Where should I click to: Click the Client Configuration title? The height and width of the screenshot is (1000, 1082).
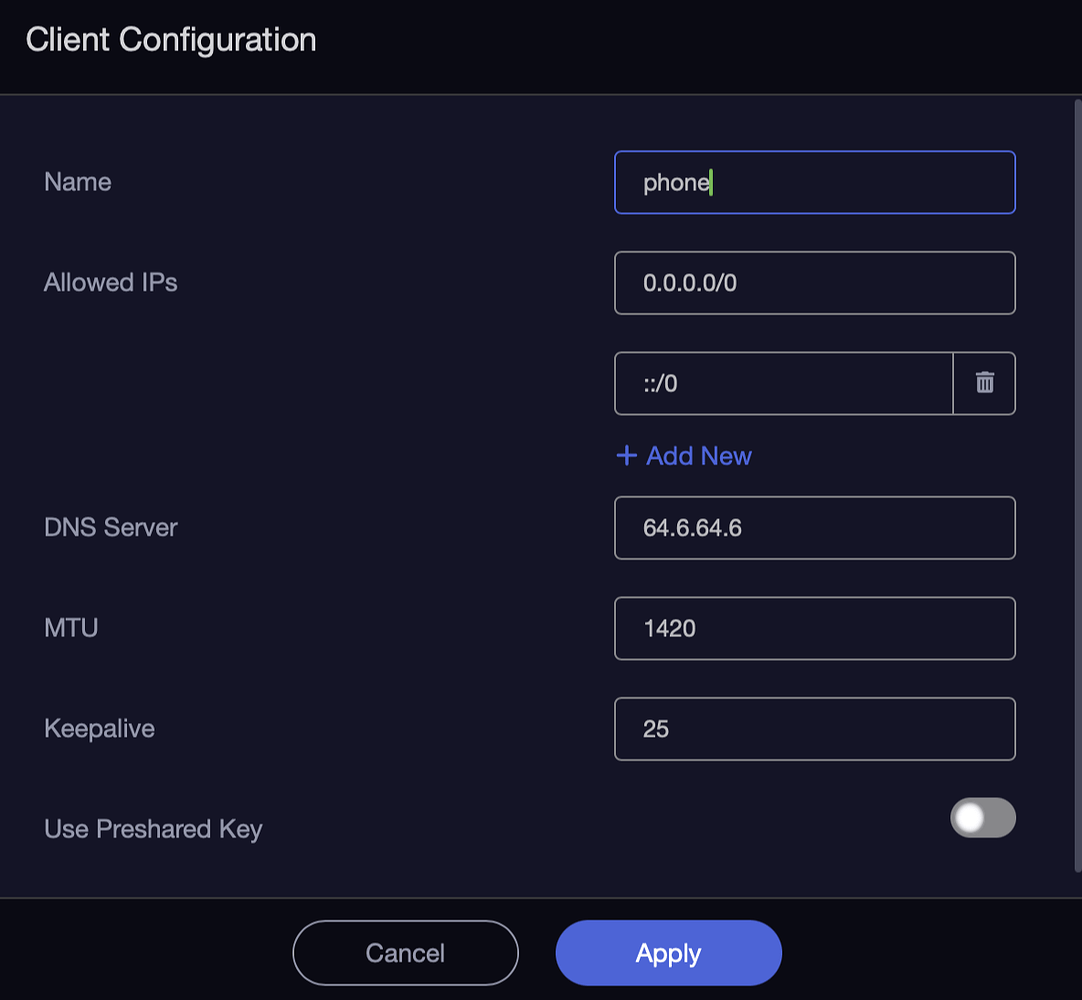point(170,39)
